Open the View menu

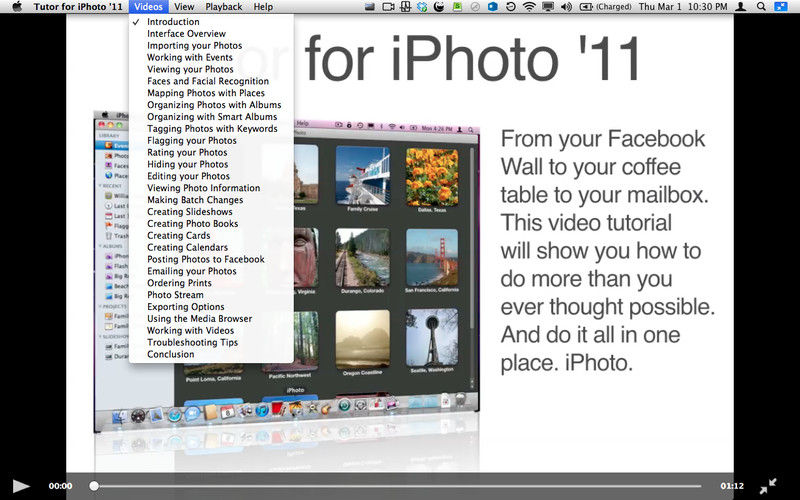click(x=184, y=7)
